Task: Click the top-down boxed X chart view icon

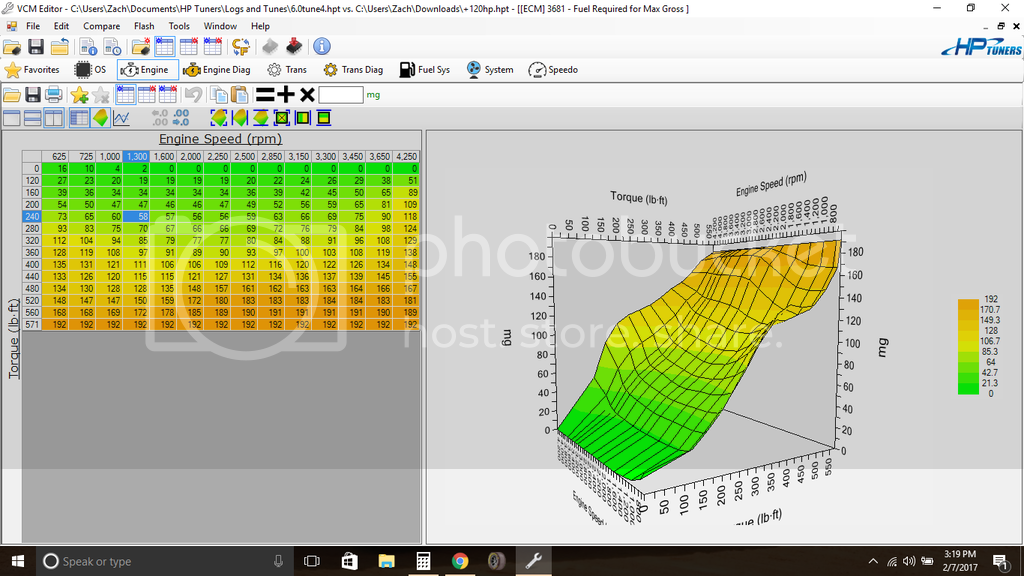Action: pos(281,118)
